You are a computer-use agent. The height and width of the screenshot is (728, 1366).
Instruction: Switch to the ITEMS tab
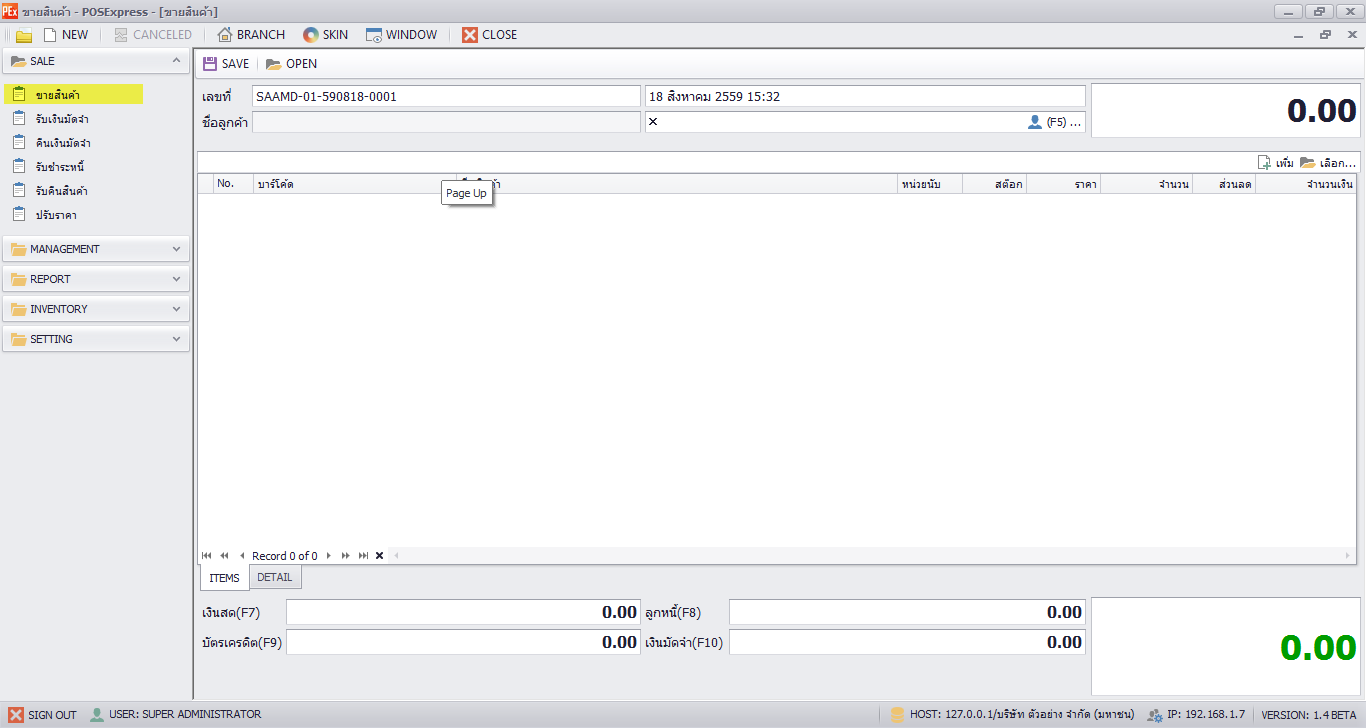point(224,578)
